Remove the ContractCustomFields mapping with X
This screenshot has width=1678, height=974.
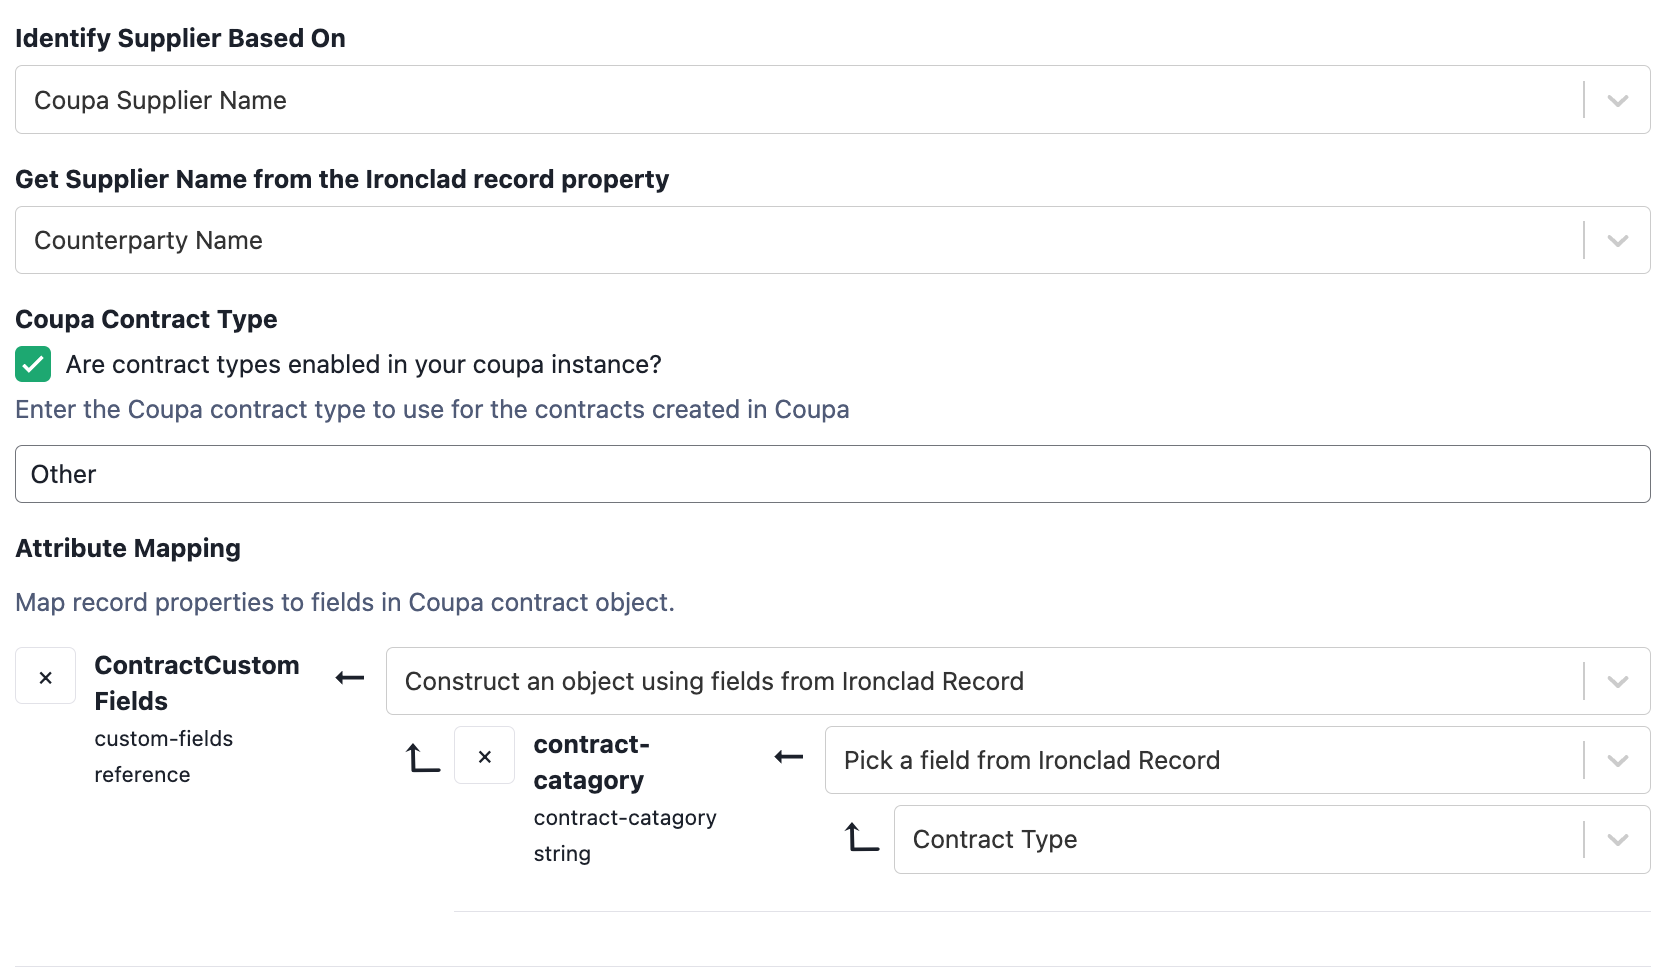[45, 677]
